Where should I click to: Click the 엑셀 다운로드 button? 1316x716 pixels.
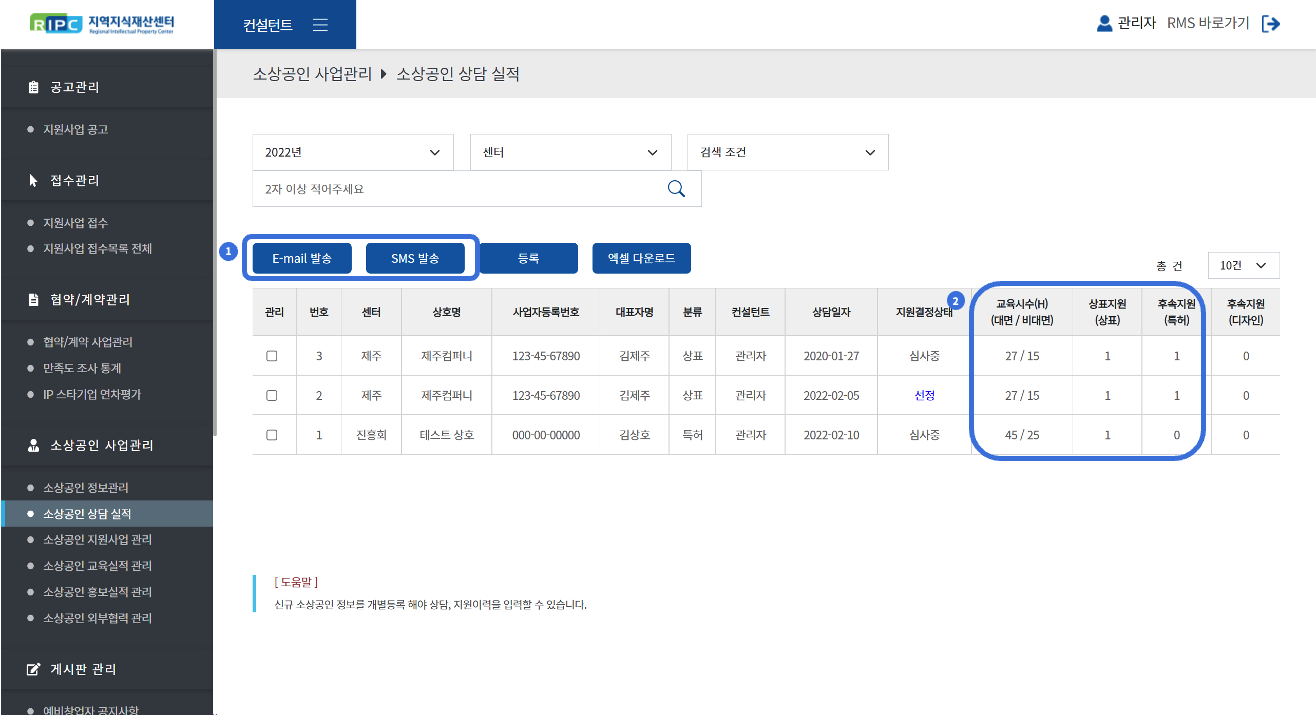coord(641,258)
